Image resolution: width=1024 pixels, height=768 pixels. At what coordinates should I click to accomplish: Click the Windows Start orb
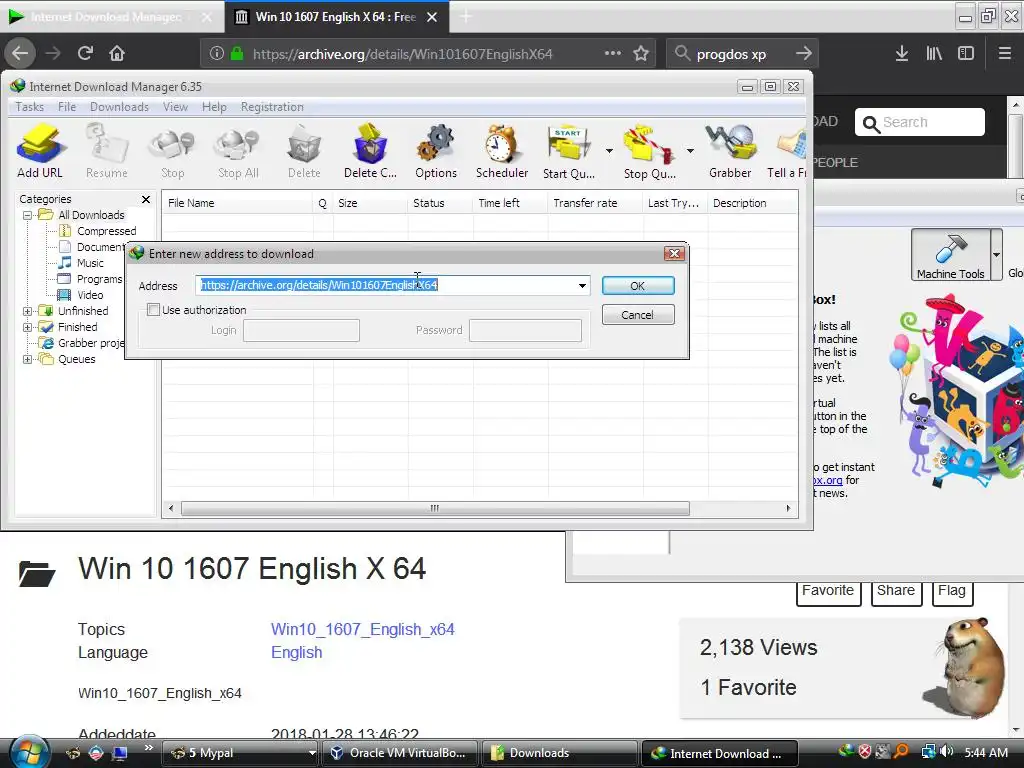(28, 752)
